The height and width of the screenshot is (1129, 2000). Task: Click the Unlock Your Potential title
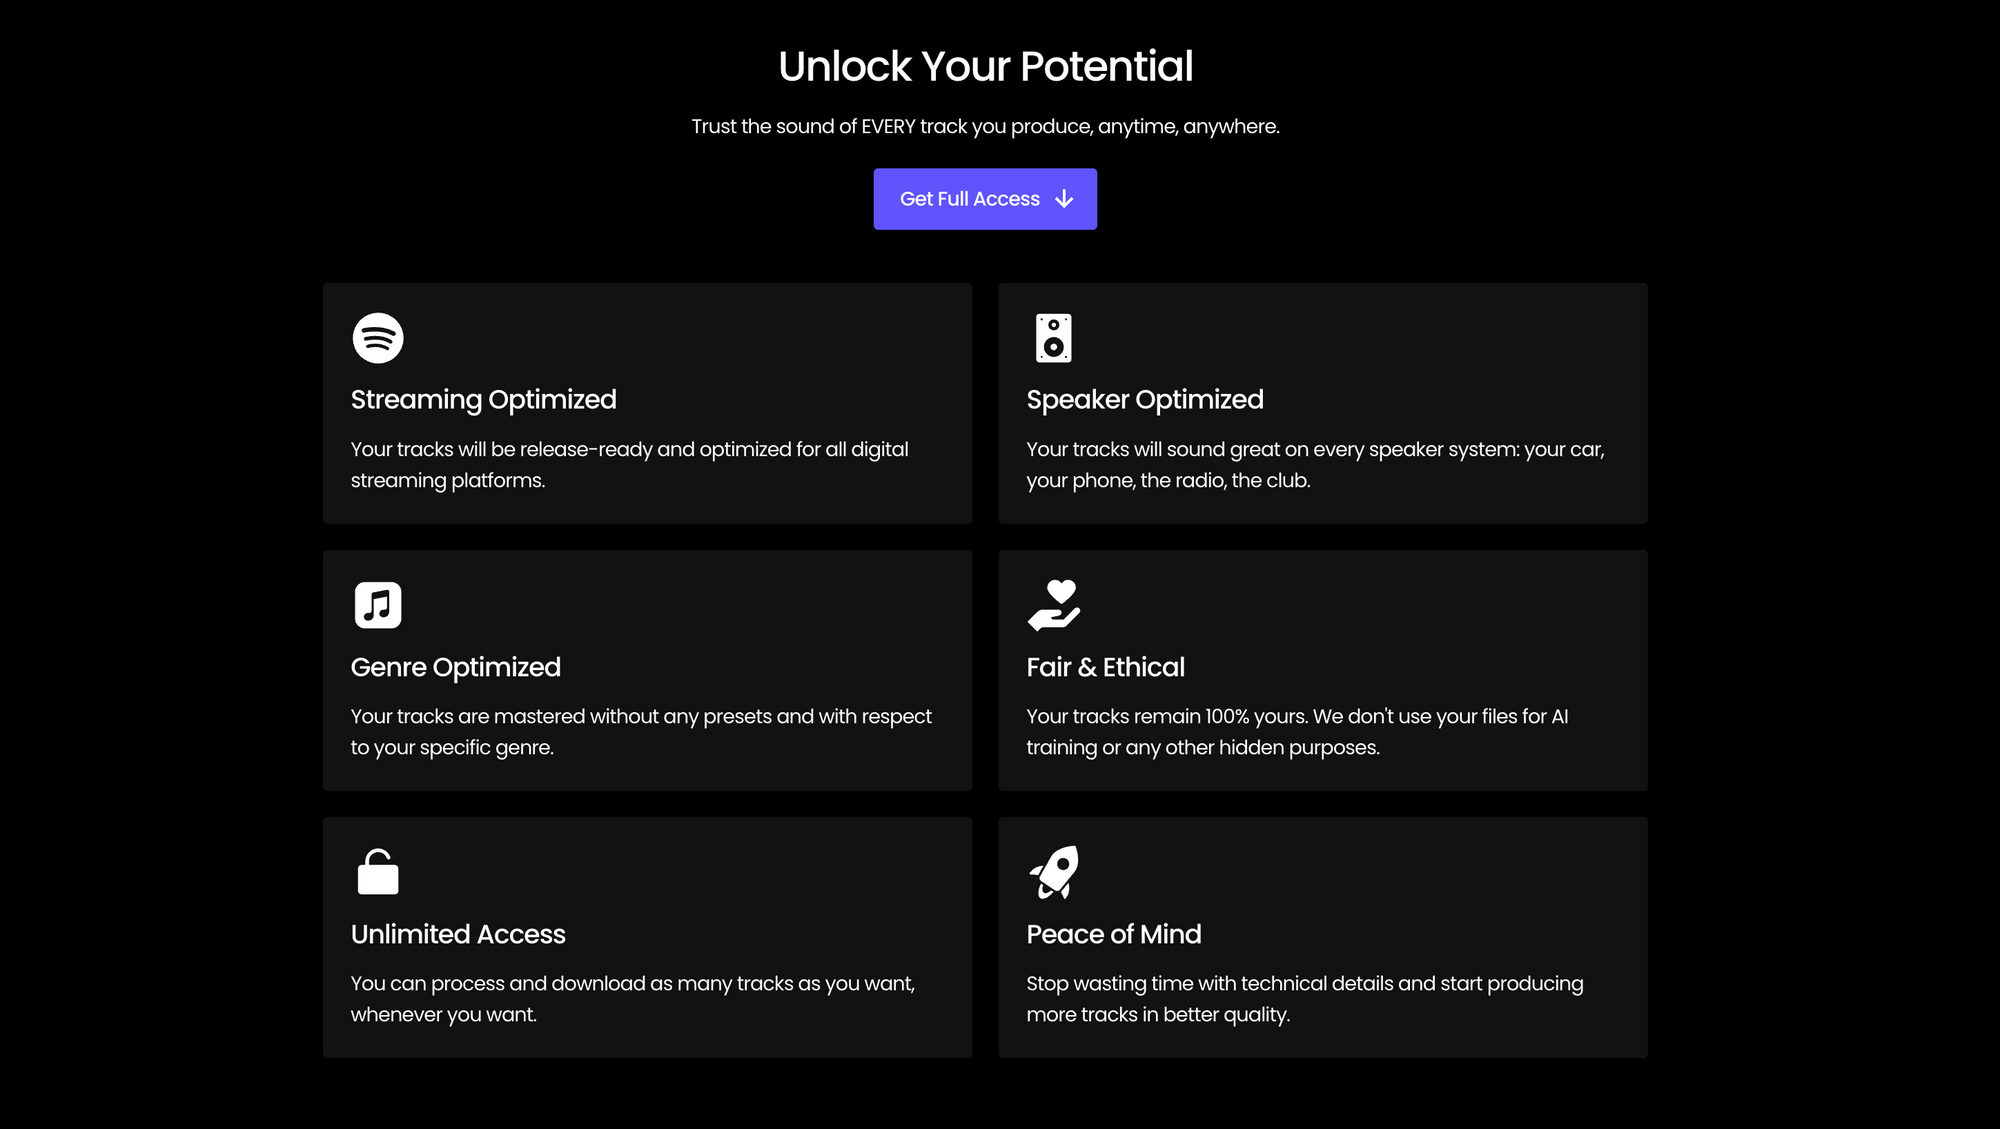pos(986,66)
